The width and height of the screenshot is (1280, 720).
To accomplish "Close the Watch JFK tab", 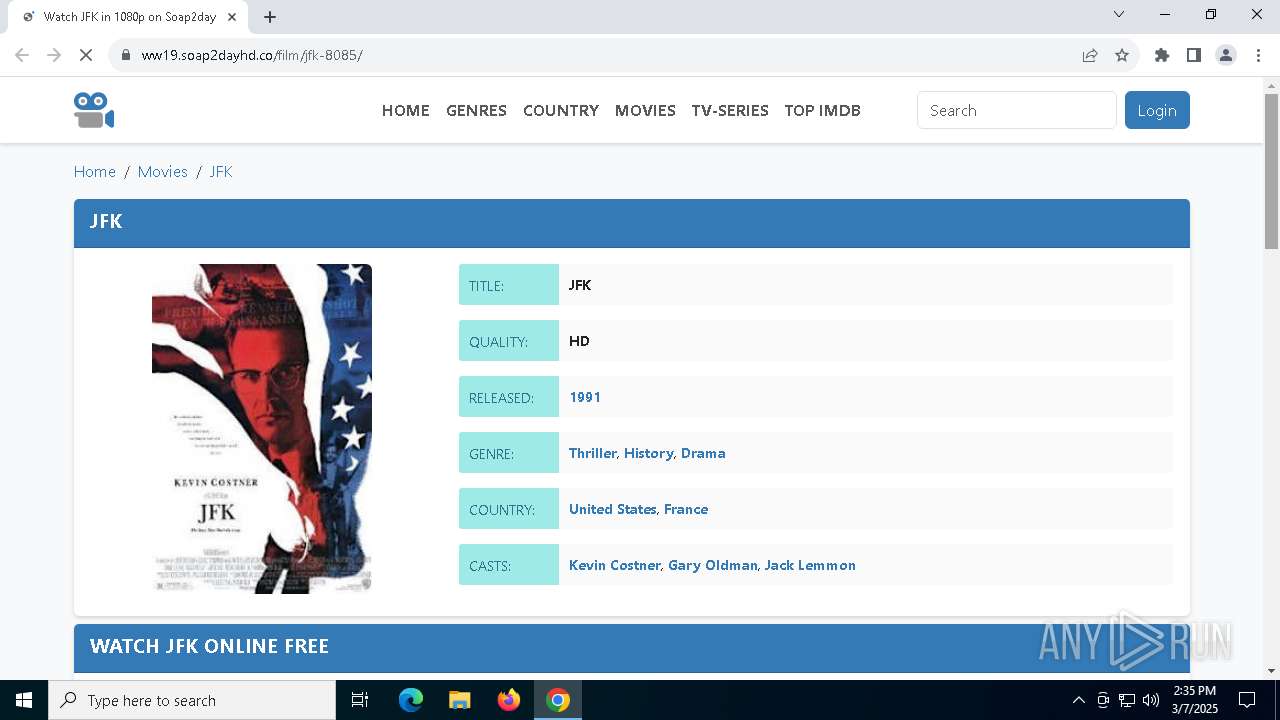I will (x=233, y=16).
